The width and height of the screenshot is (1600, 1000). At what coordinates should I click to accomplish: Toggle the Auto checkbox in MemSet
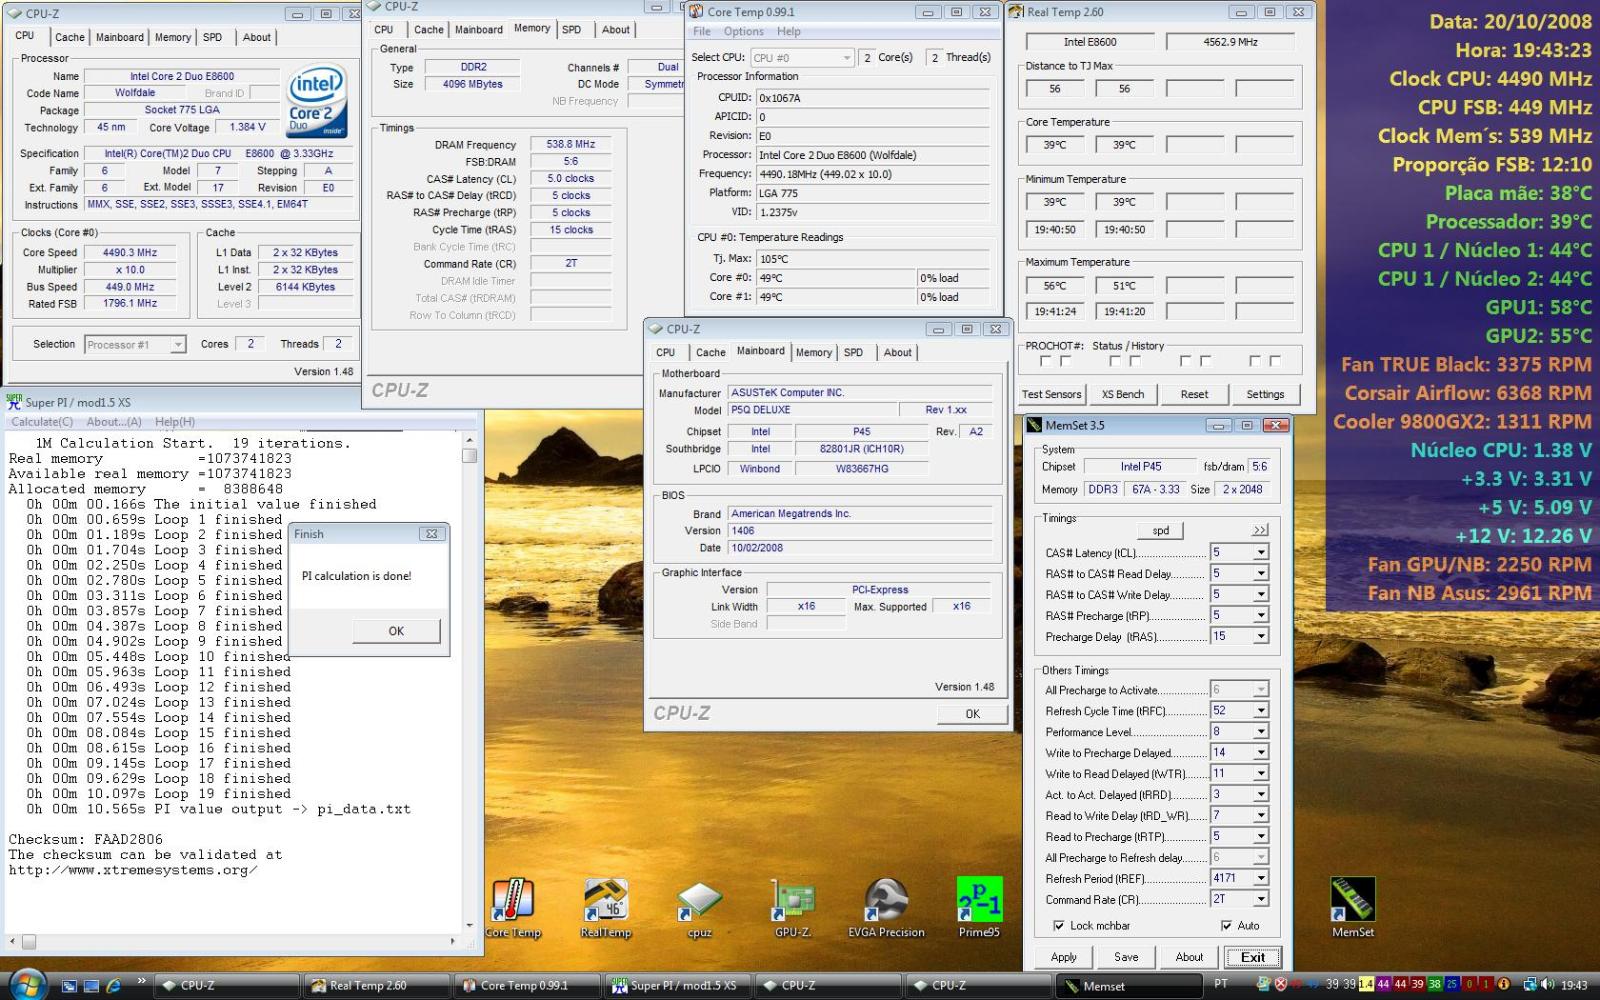pos(1227,926)
